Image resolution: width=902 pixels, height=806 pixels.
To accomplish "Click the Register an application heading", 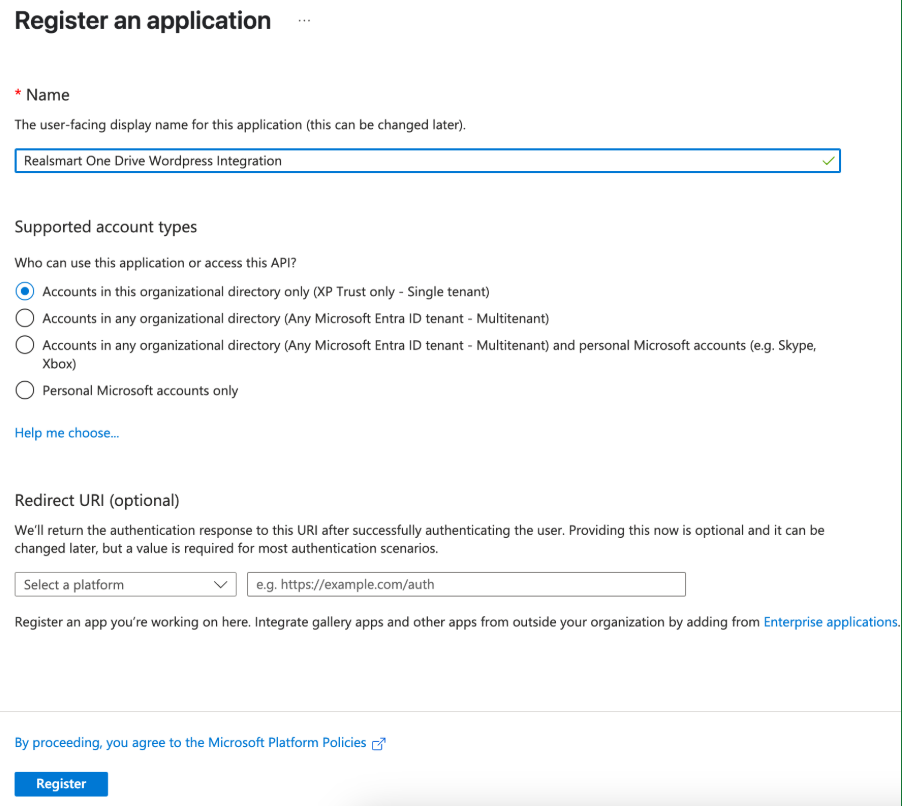I will (143, 21).
